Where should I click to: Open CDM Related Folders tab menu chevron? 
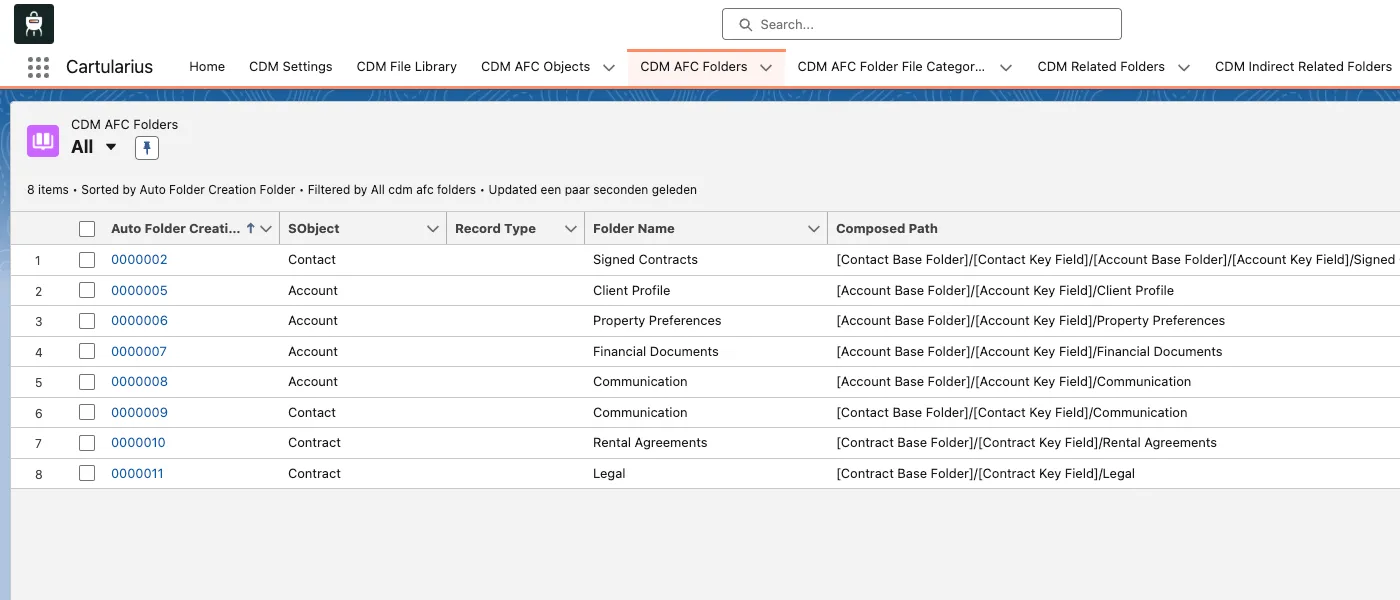(1184, 67)
